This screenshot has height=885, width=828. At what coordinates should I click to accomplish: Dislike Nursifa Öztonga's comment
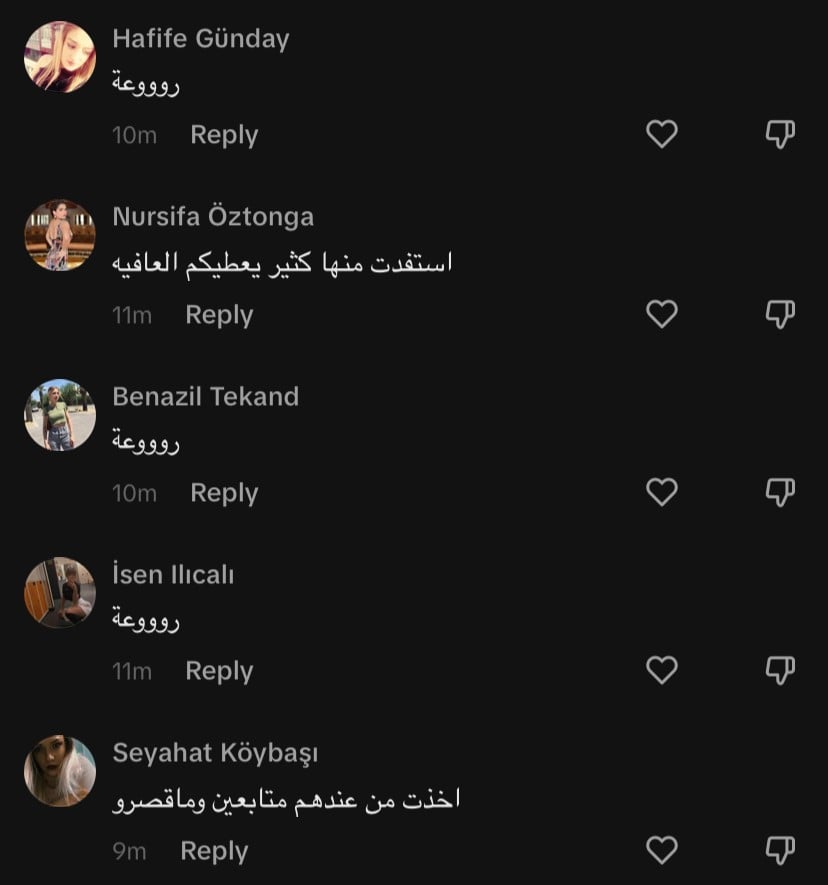780,314
